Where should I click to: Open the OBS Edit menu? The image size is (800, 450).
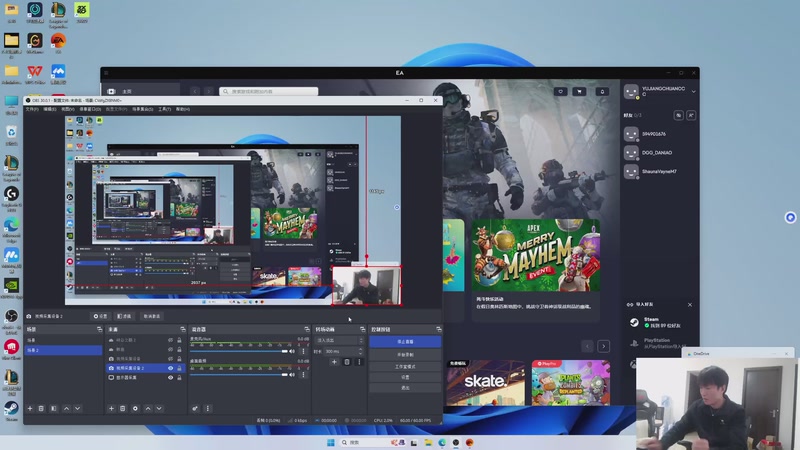pyautogui.click(x=49, y=109)
